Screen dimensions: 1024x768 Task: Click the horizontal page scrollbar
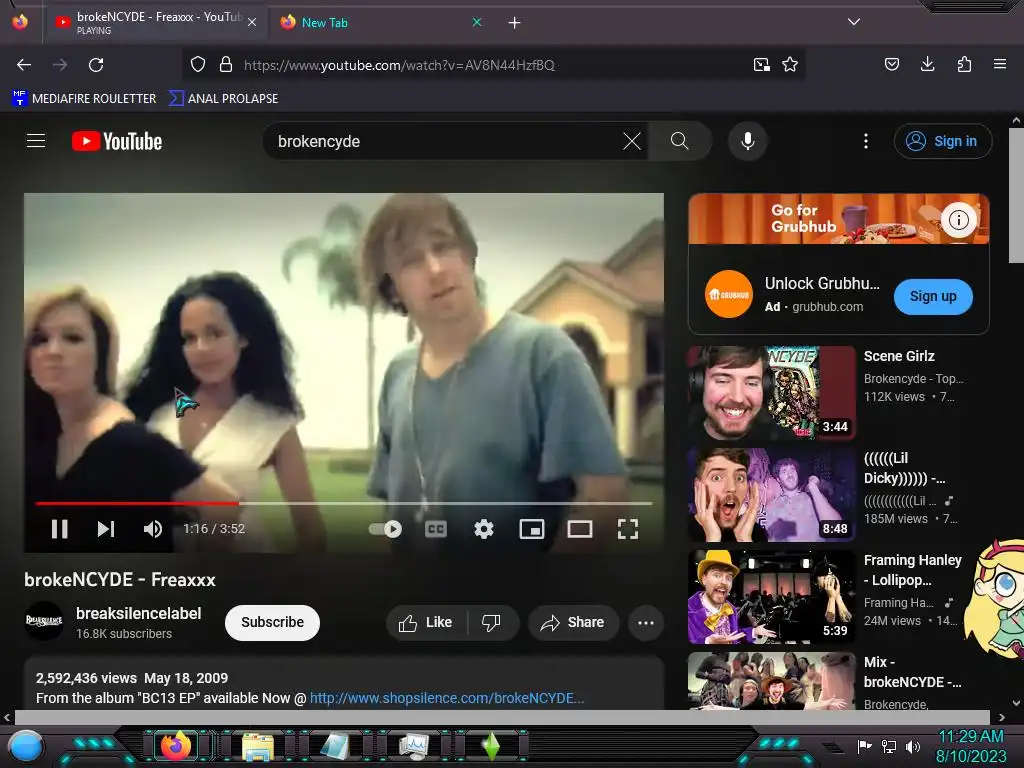(502, 717)
